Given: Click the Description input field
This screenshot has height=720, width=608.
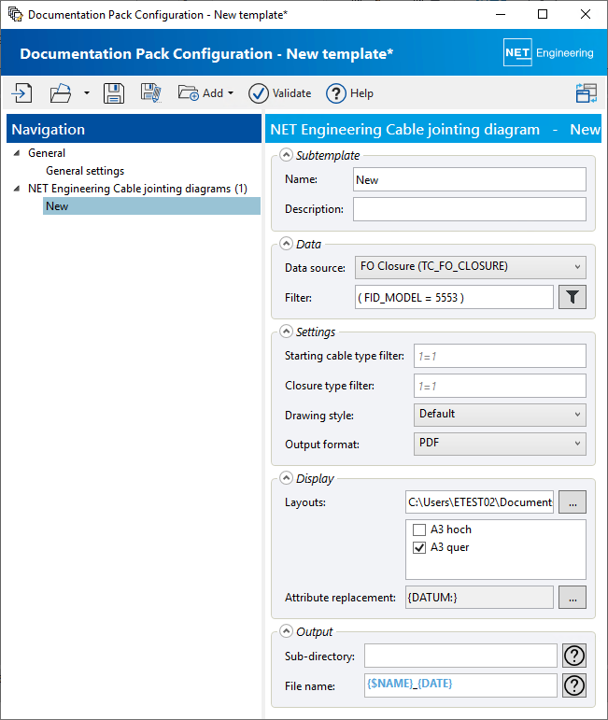Looking at the screenshot, I should [469, 209].
